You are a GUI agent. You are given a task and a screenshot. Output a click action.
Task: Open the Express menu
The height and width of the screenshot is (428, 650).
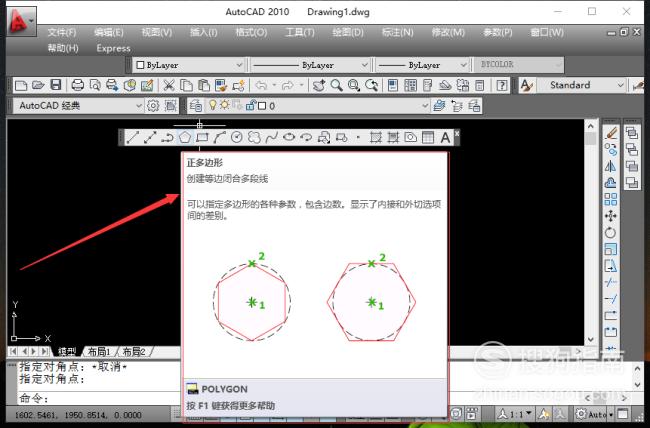click(x=113, y=48)
